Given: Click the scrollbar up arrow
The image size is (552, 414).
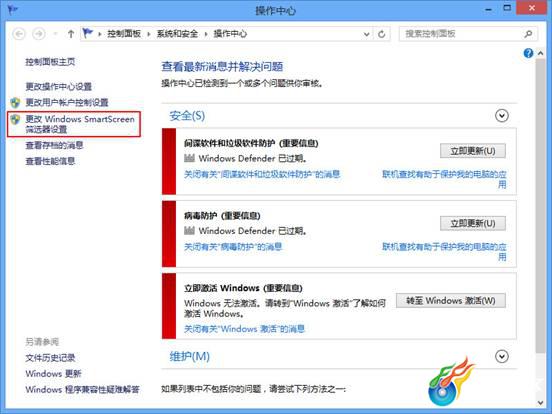Looking at the screenshot, I should pos(540,53).
